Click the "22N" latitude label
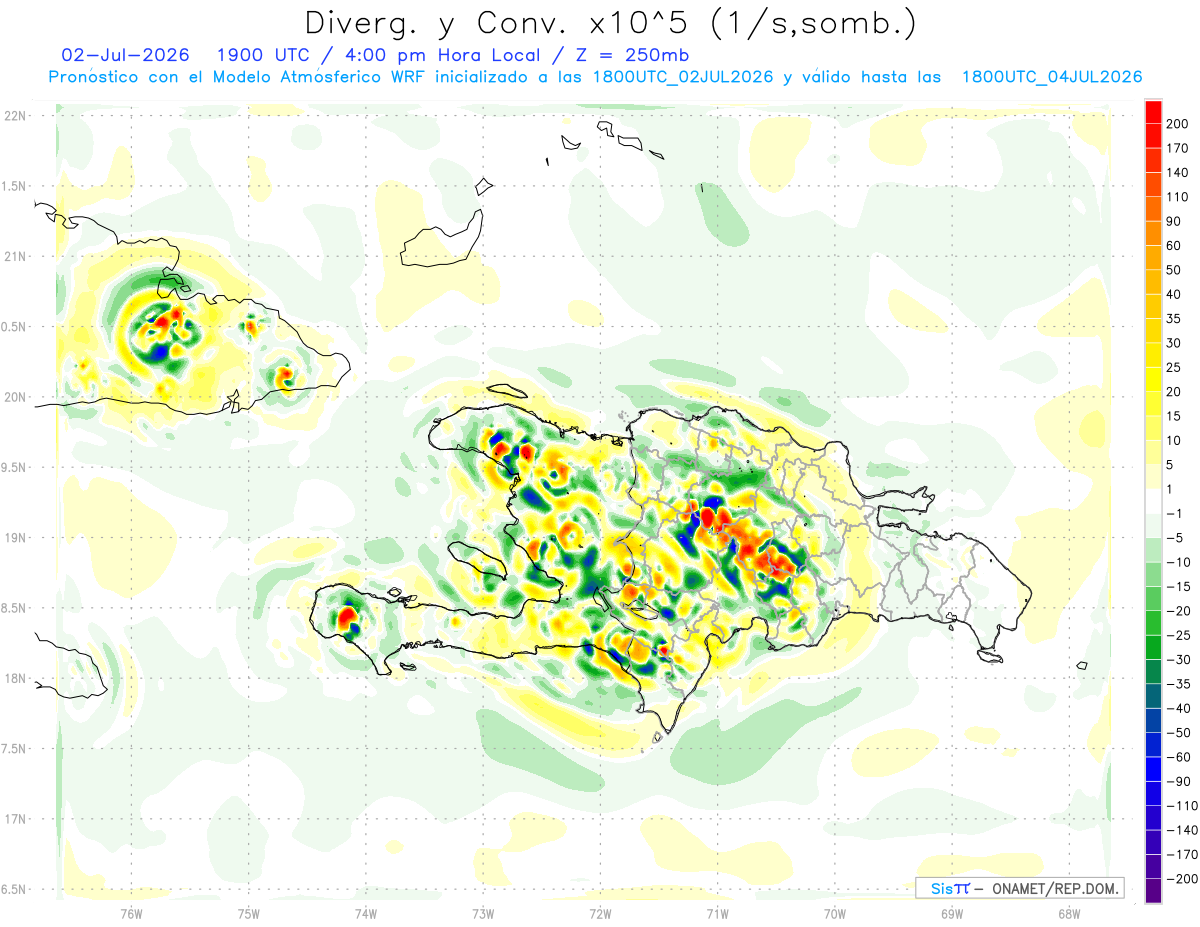 click(x=15, y=116)
